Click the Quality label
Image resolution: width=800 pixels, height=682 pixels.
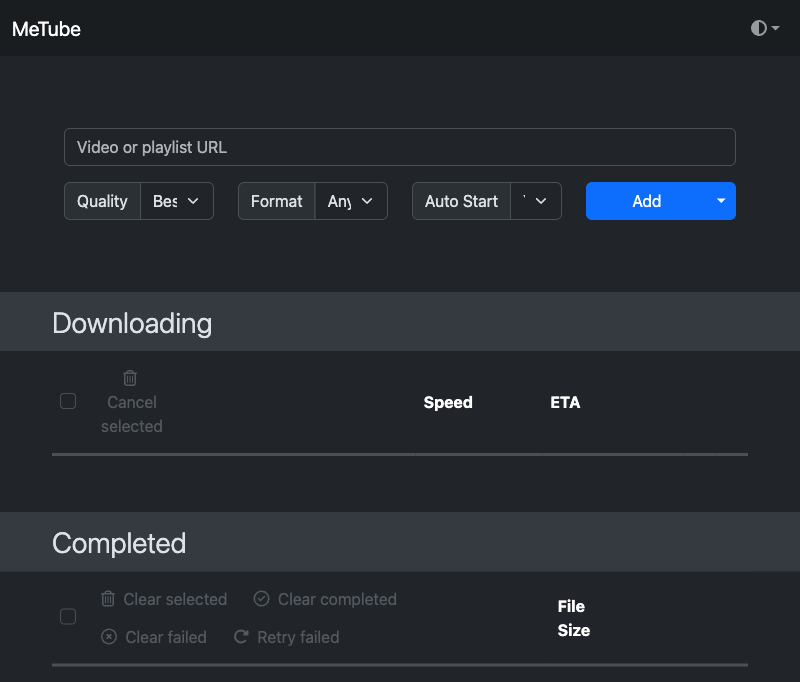pos(102,201)
